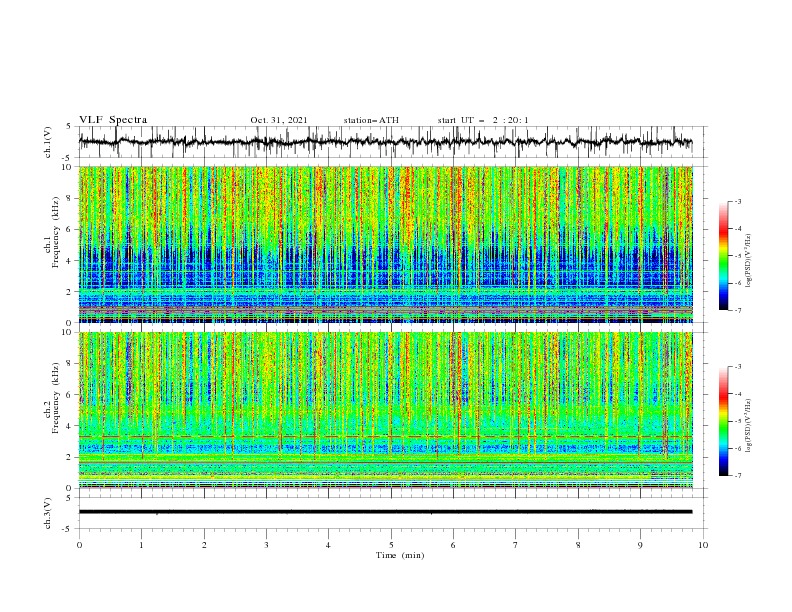
Task: Click the upper PSD color scale bar
Action: pyautogui.click(x=724, y=256)
